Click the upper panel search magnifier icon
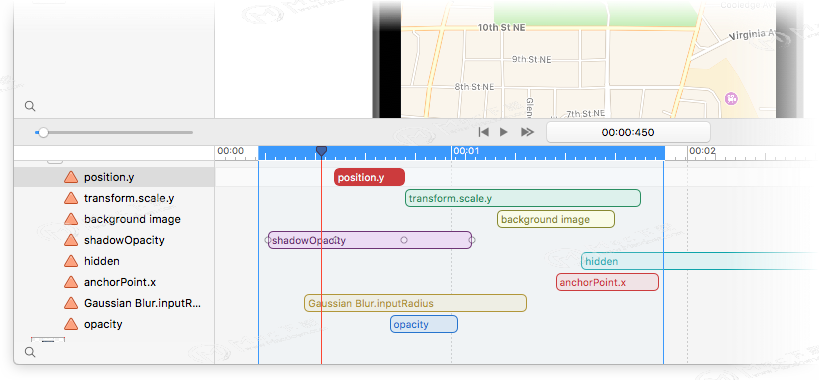 (30, 106)
